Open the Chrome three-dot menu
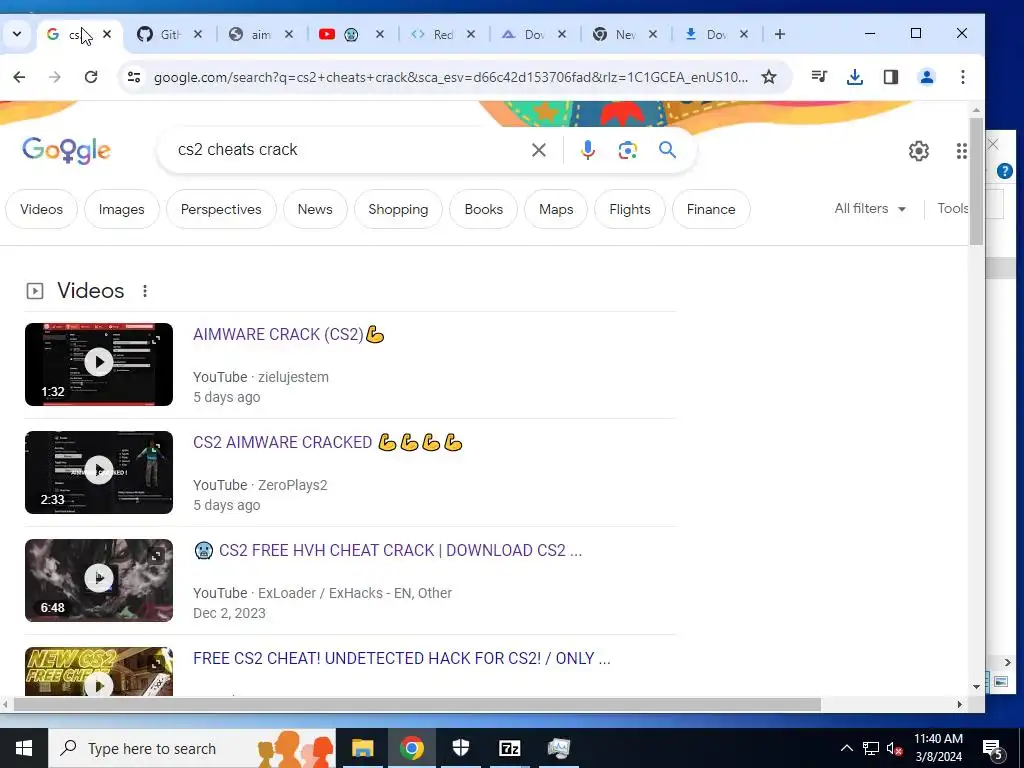The width and height of the screenshot is (1024, 768). 963,77
